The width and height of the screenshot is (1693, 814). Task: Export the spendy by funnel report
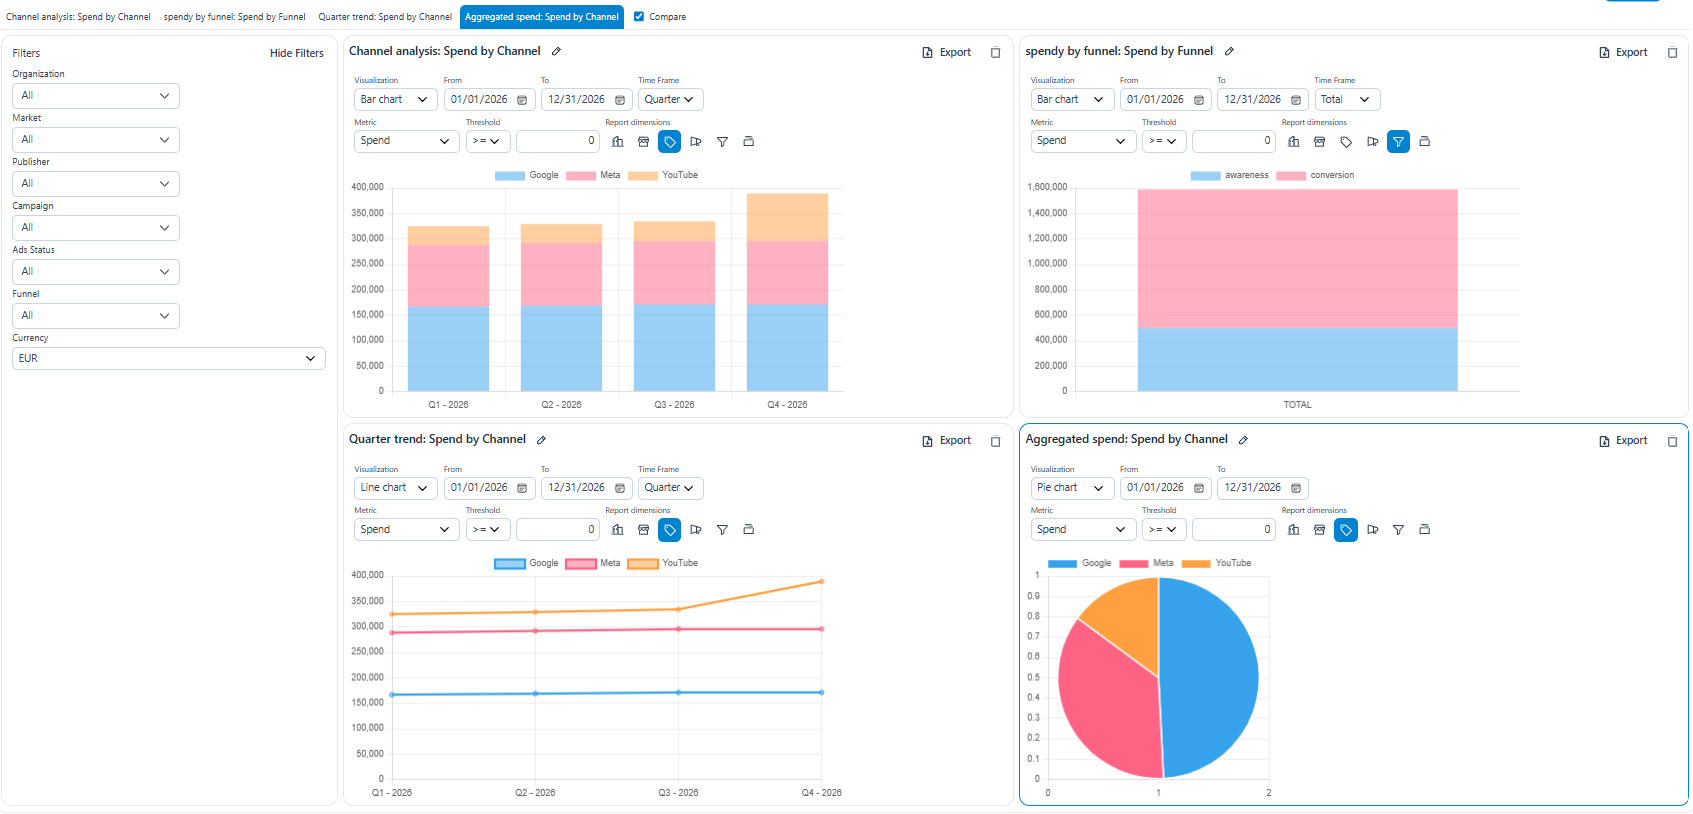(x=1623, y=53)
